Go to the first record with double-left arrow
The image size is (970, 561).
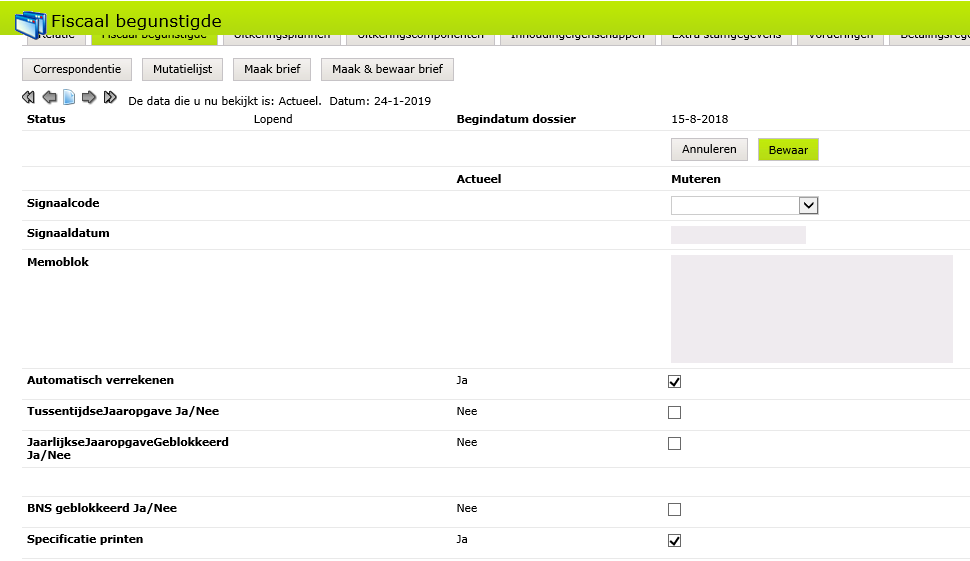[x=28, y=98]
